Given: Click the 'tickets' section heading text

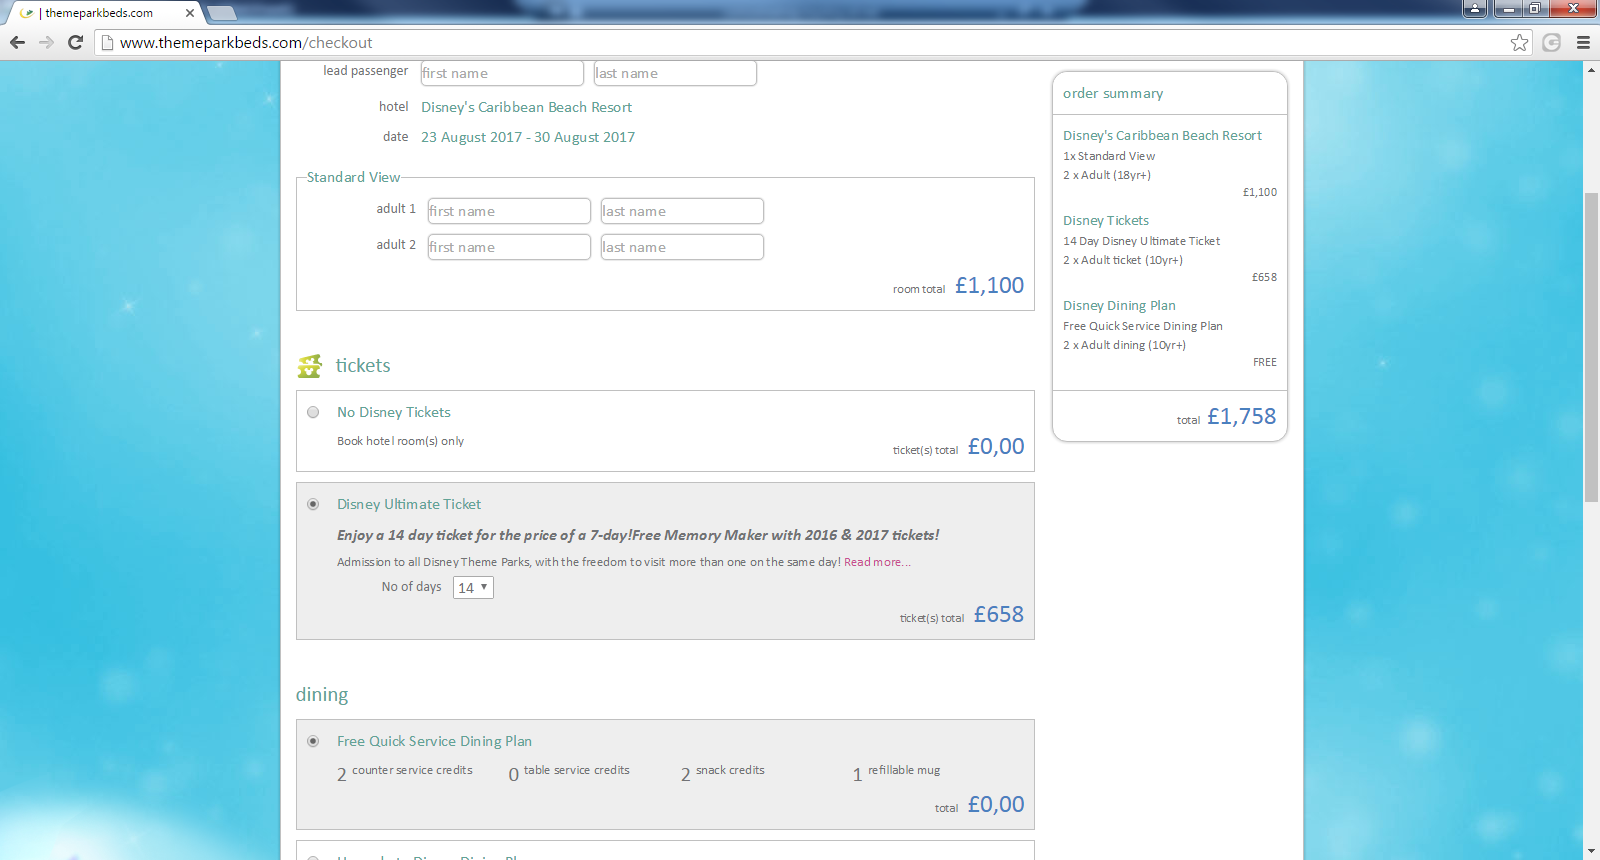Looking at the screenshot, I should coord(363,366).
